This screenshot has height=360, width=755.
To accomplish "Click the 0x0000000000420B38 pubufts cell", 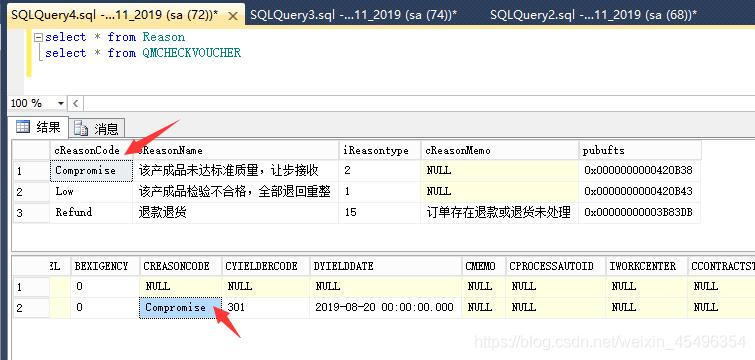I will click(639, 170).
